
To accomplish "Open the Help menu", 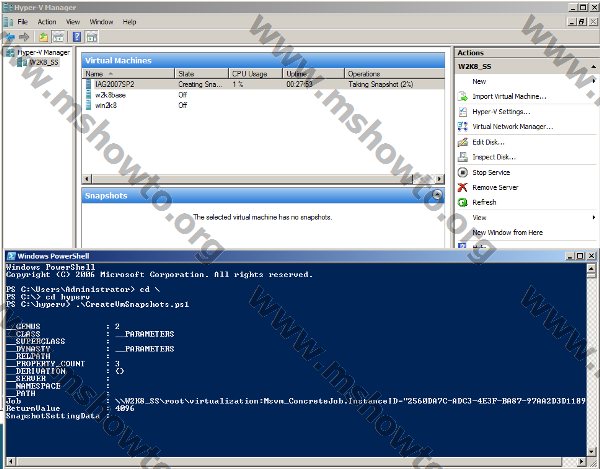I will point(129,22).
